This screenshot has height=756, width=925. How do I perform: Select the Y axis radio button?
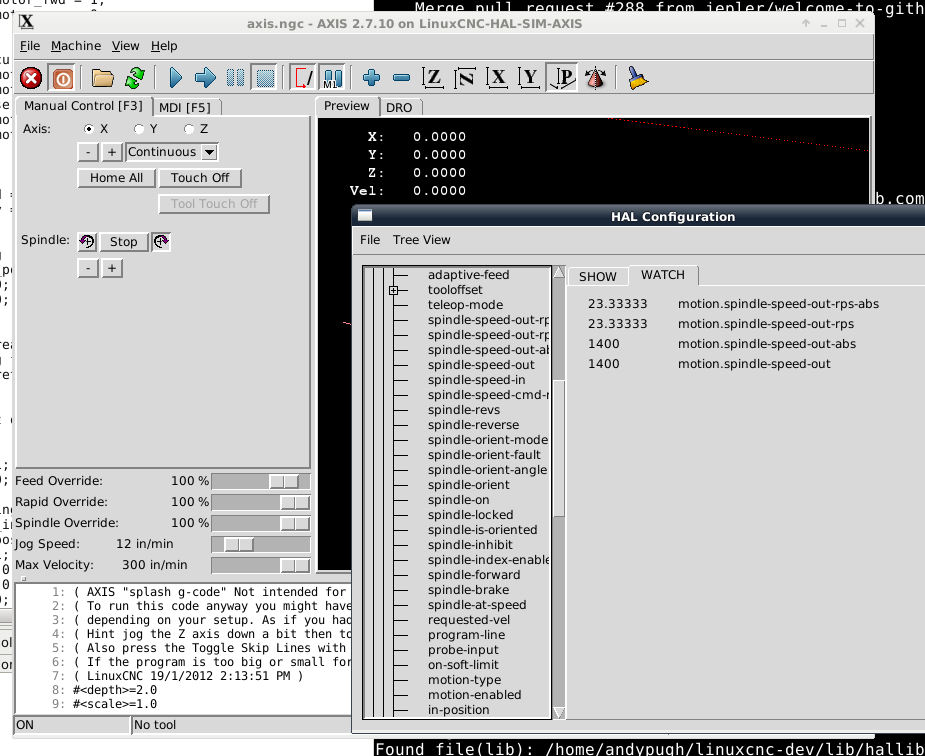tap(139, 129)
